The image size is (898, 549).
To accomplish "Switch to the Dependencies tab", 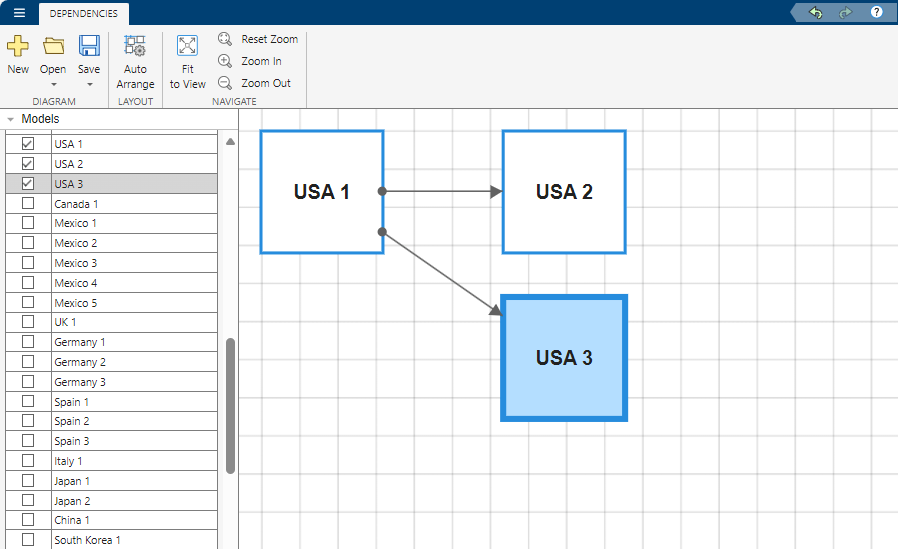I will (x=84, y=13).
